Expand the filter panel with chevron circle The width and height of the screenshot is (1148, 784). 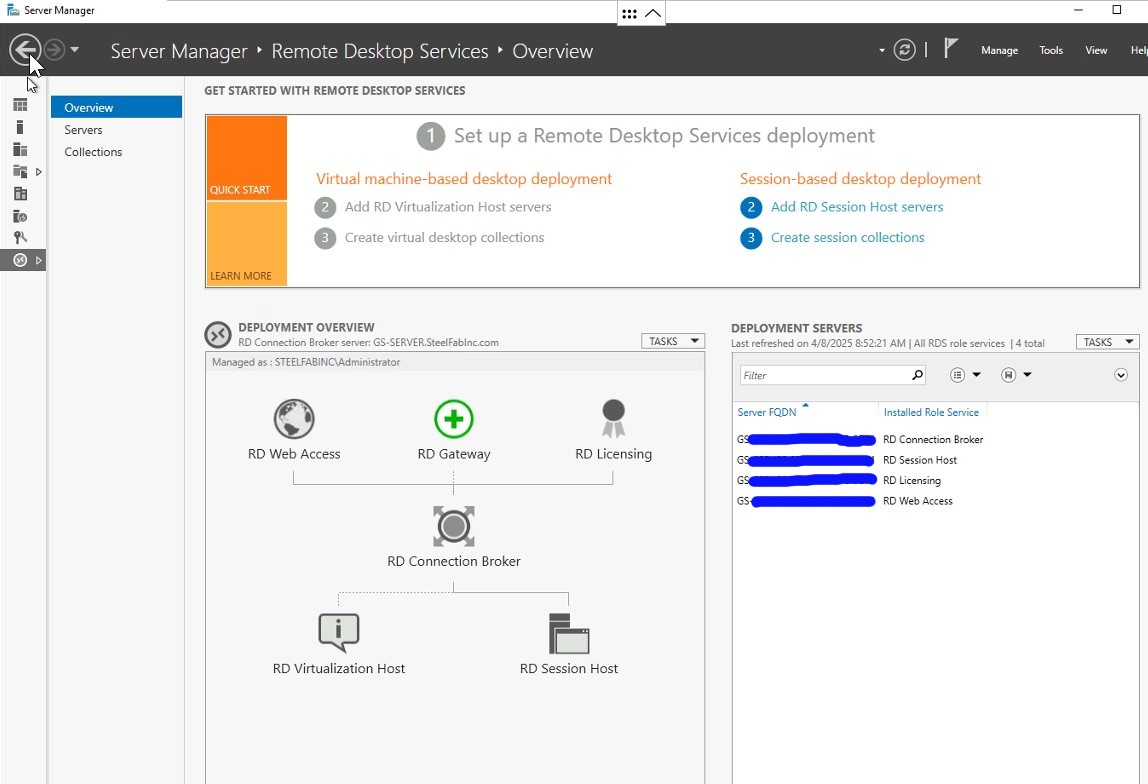point(1121,375)
